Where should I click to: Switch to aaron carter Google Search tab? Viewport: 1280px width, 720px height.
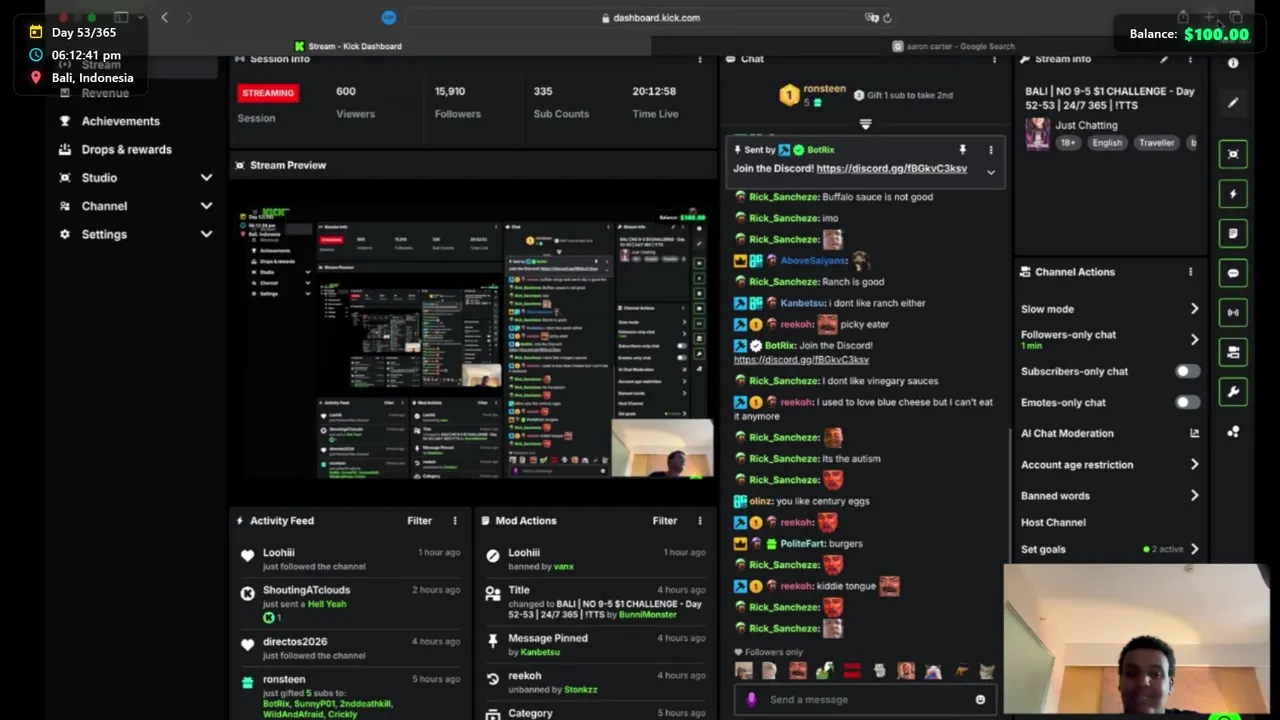[954, 46]
